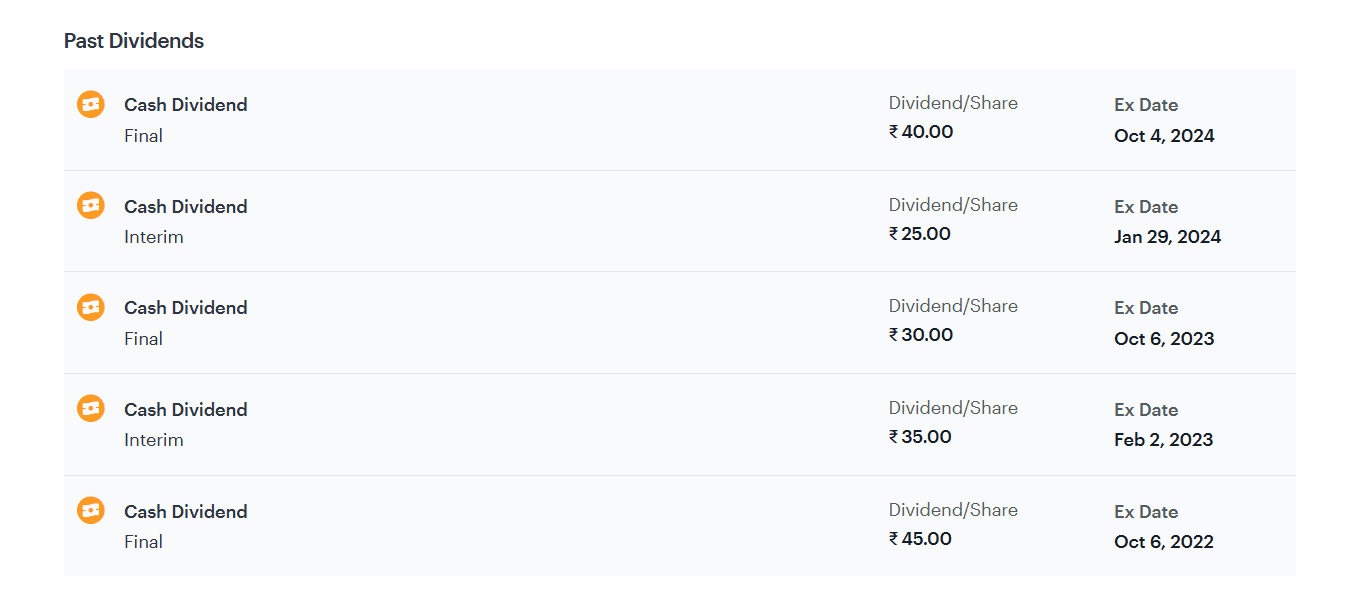Screen dimensions: 1351x608
Task: Open the Cash Dividend row with ₹35.00
Action: (680, 425)
